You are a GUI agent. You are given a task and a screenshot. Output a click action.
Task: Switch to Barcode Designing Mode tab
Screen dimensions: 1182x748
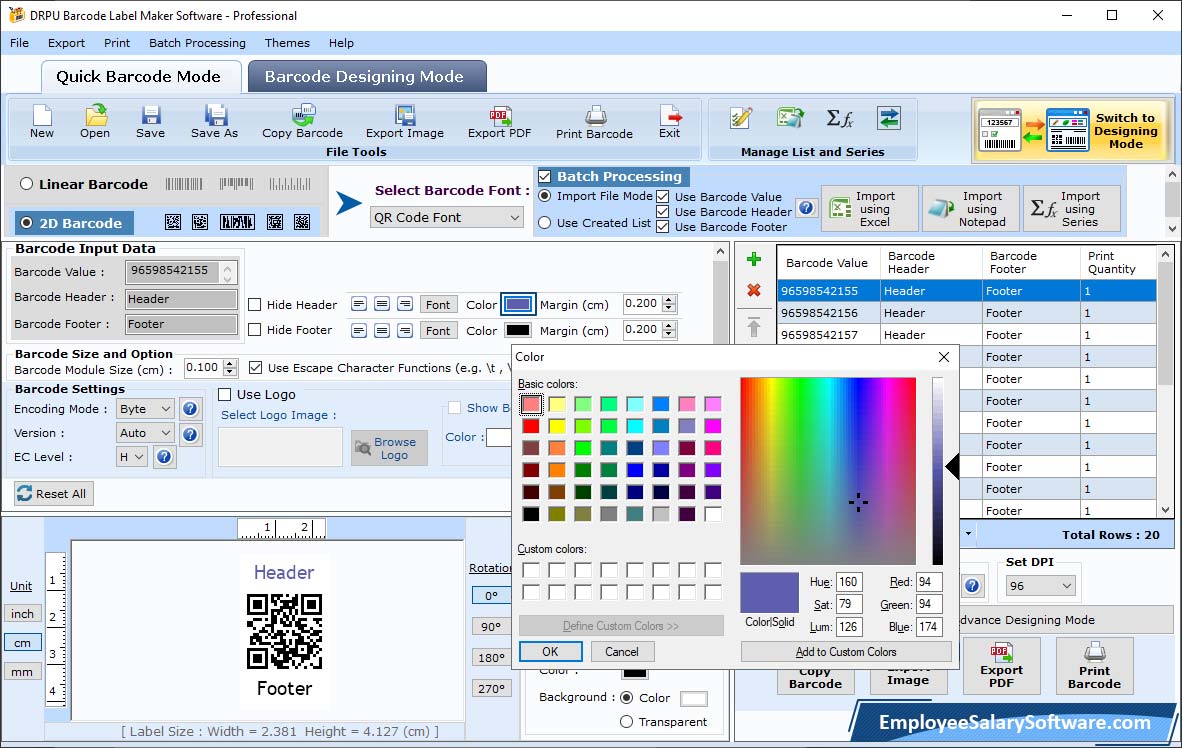[365, 77]
